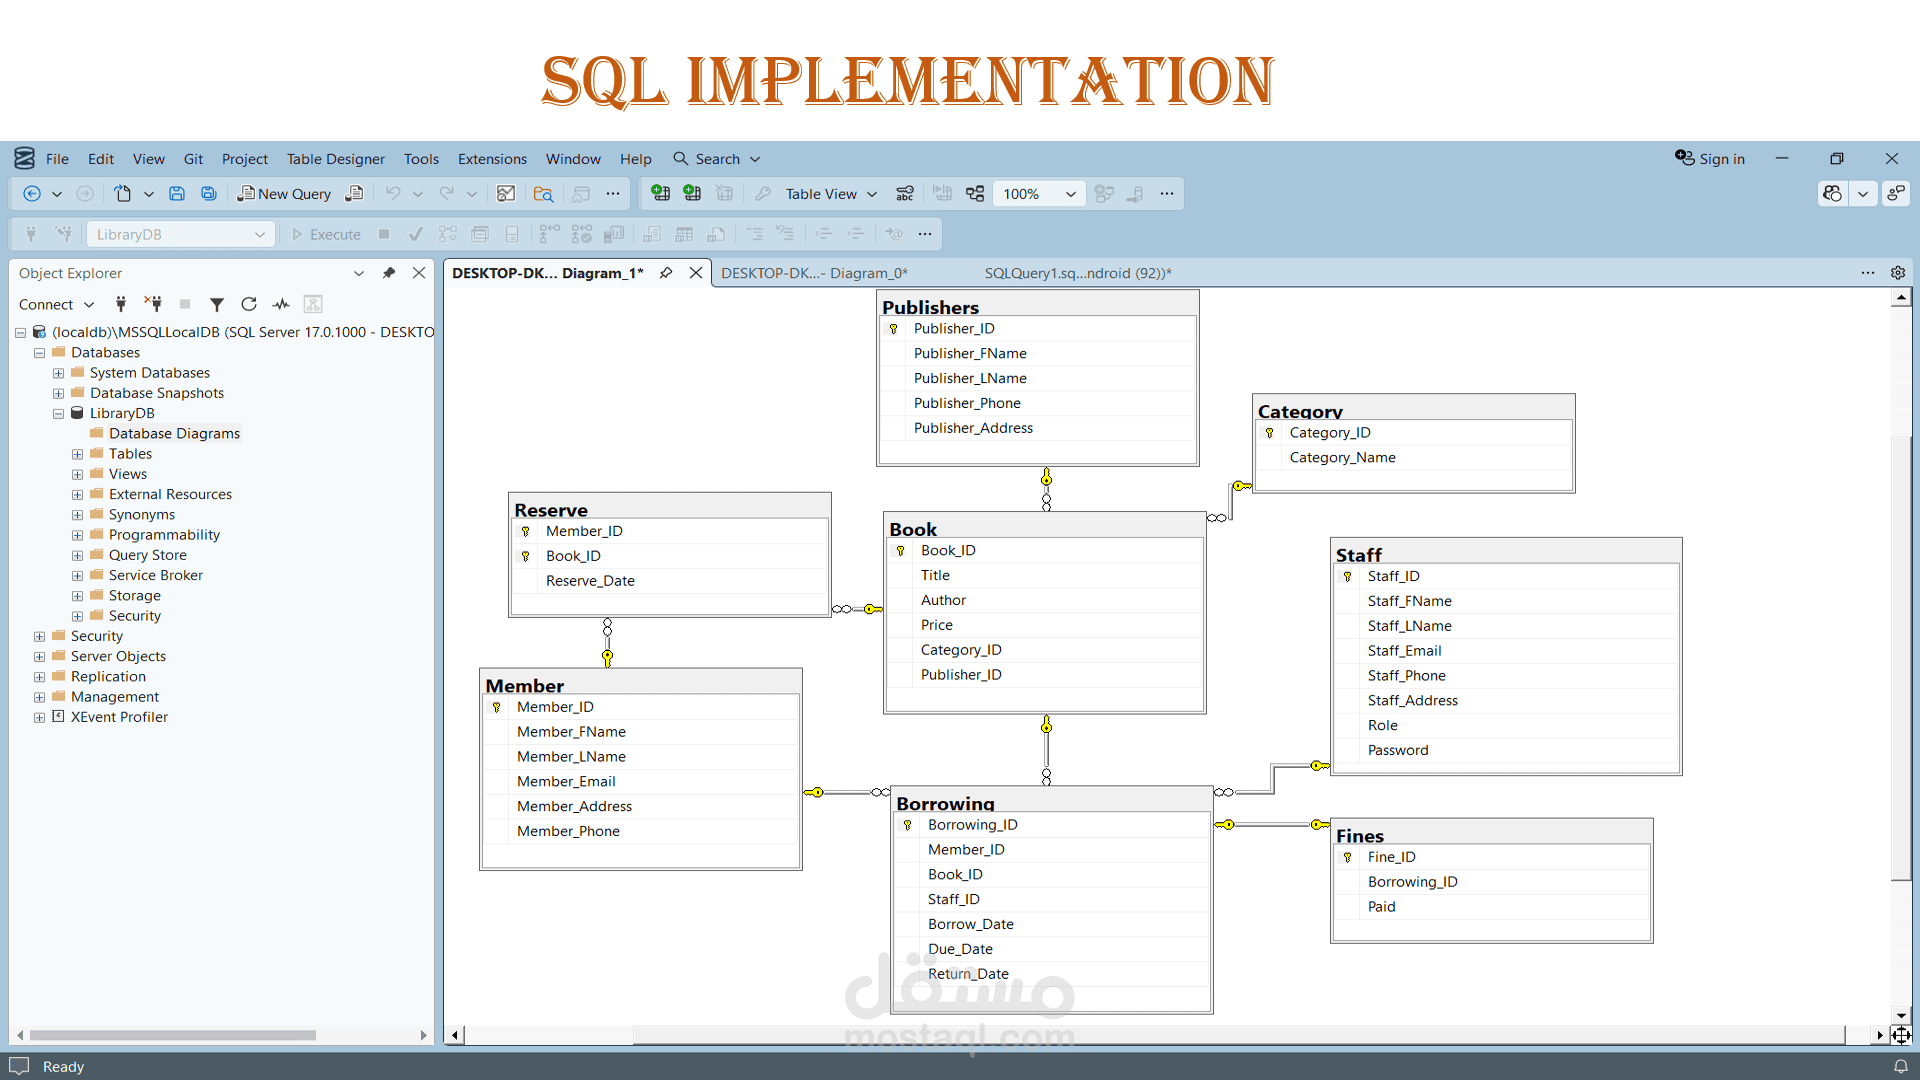Click Sign in link
Viewport: 1920px width, 1080px height.
point(1720,159)
